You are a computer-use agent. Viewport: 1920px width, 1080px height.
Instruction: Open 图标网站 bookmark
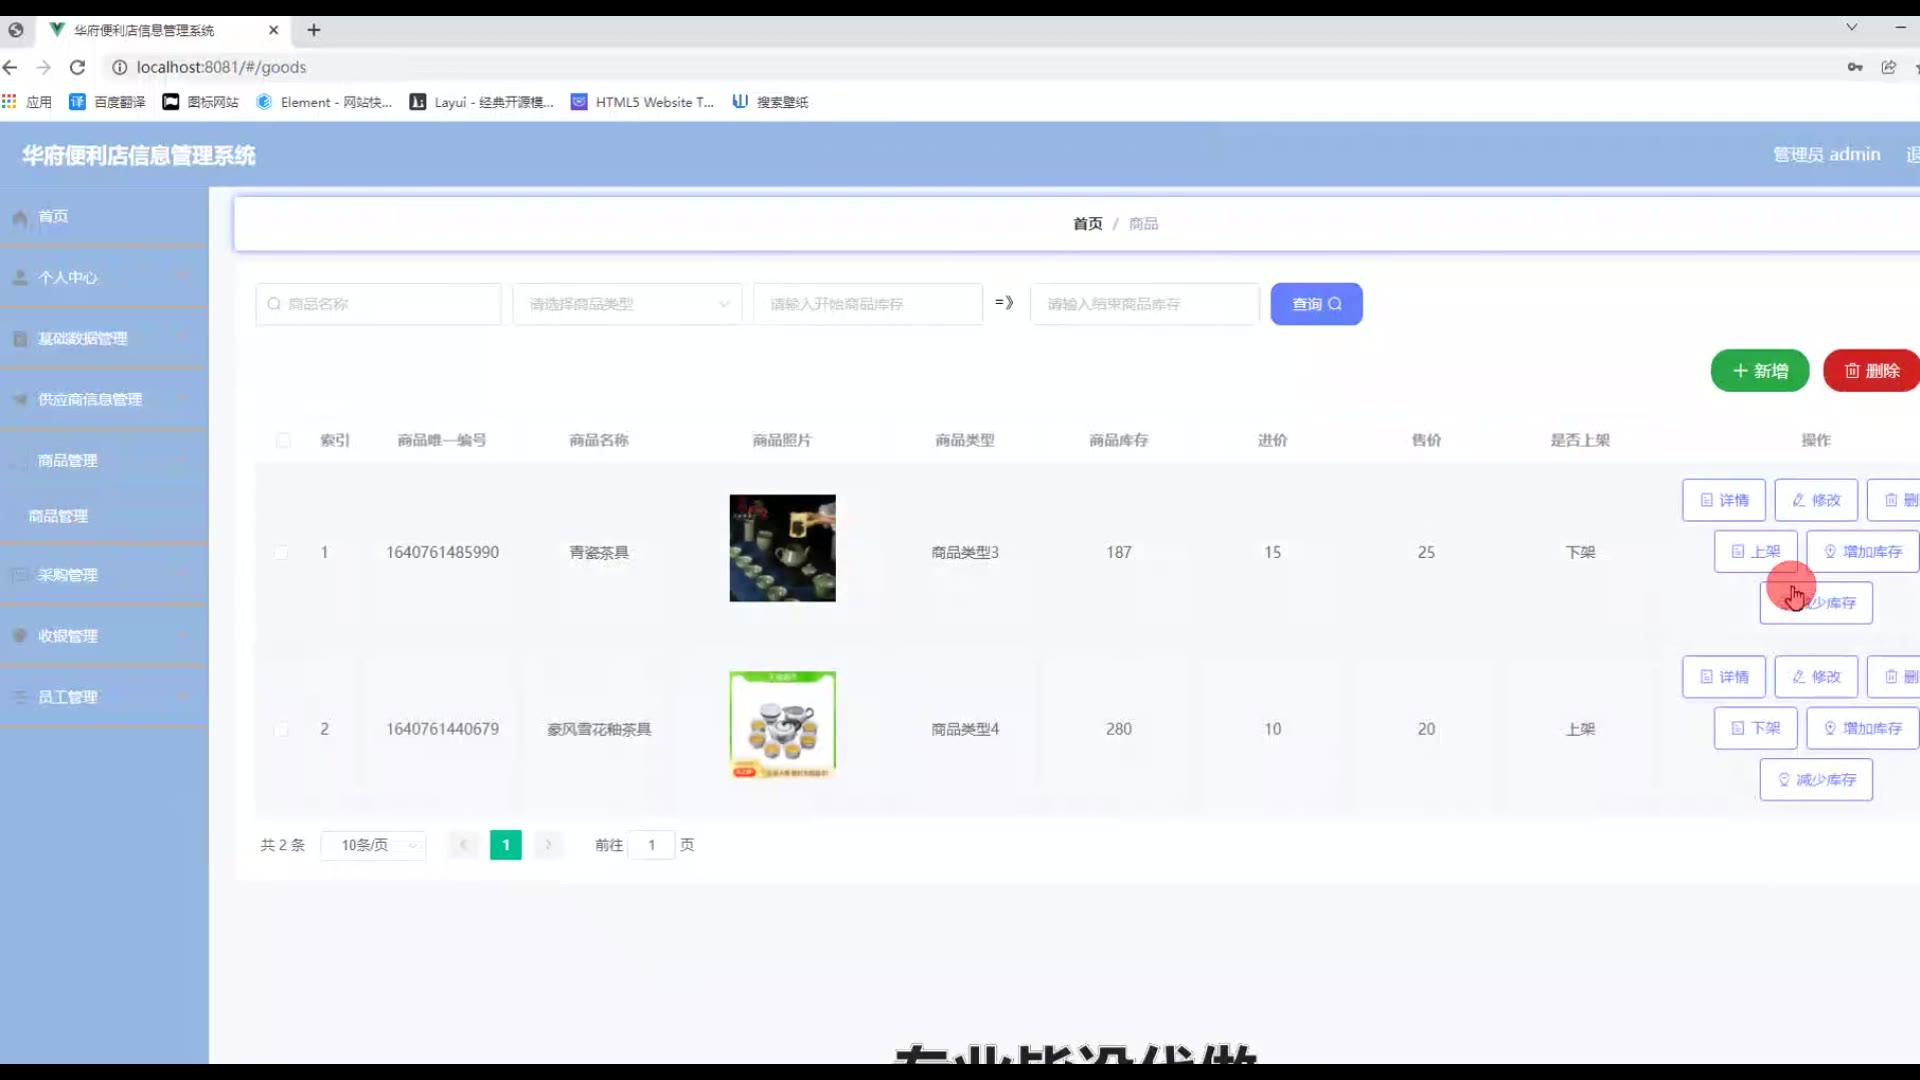pos(201,102)
